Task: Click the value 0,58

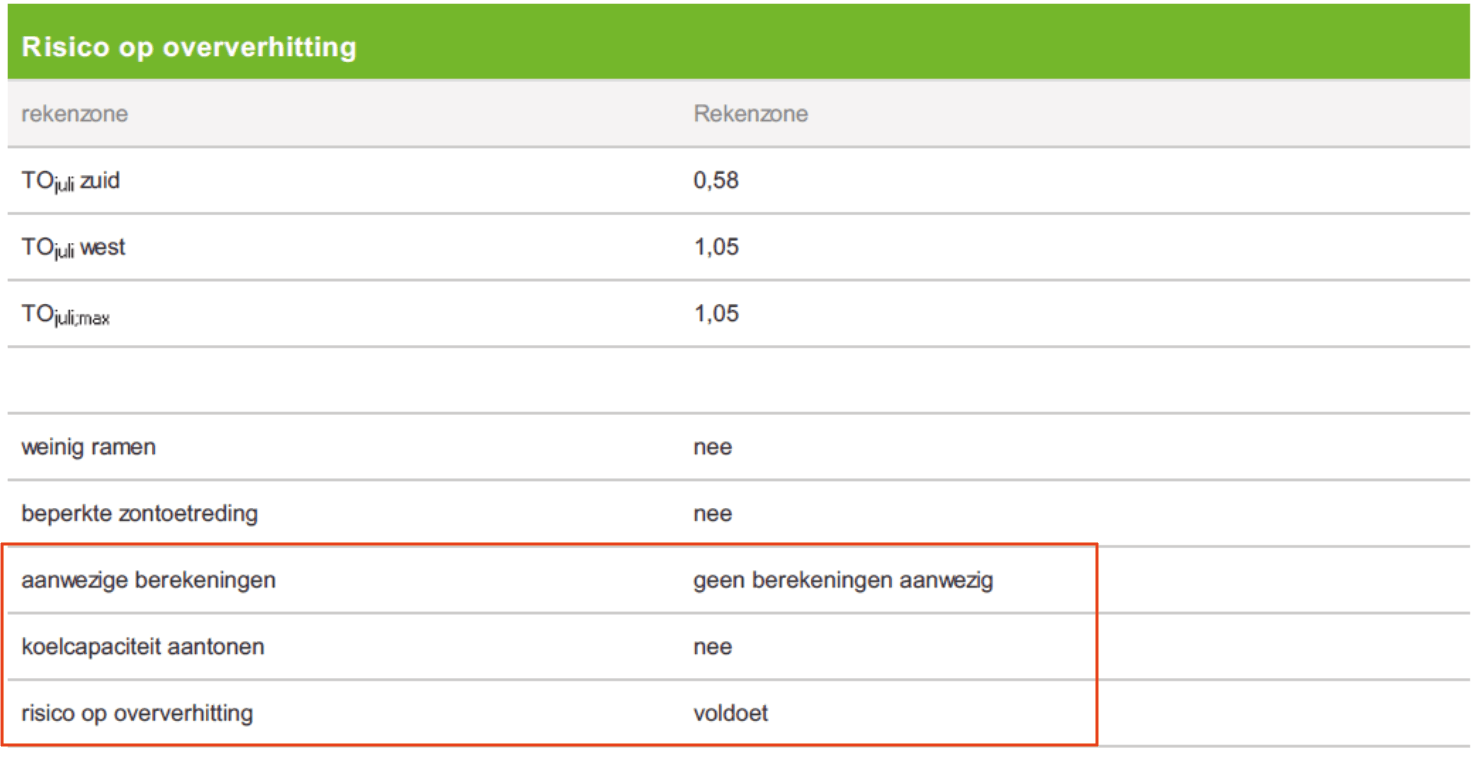Action: [x=716, y=181]
